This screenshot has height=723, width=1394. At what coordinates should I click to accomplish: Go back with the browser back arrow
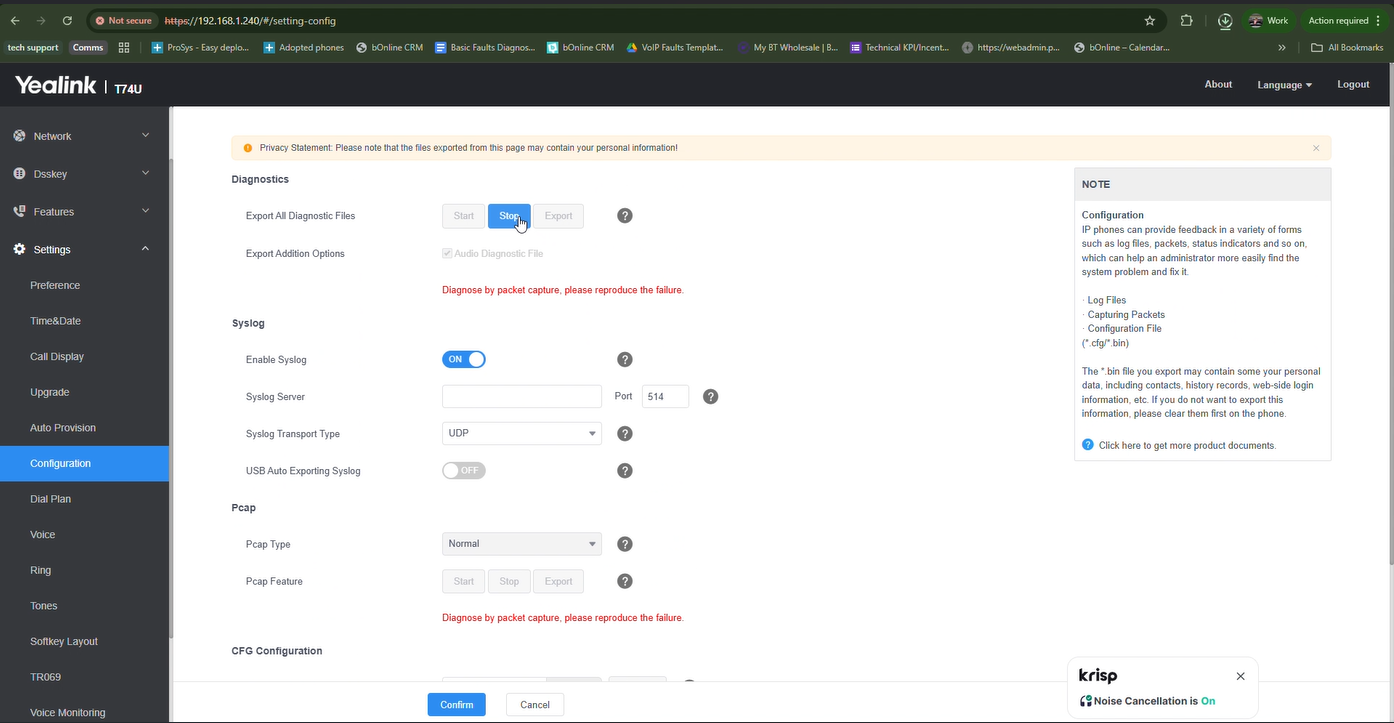coord(15,20)
